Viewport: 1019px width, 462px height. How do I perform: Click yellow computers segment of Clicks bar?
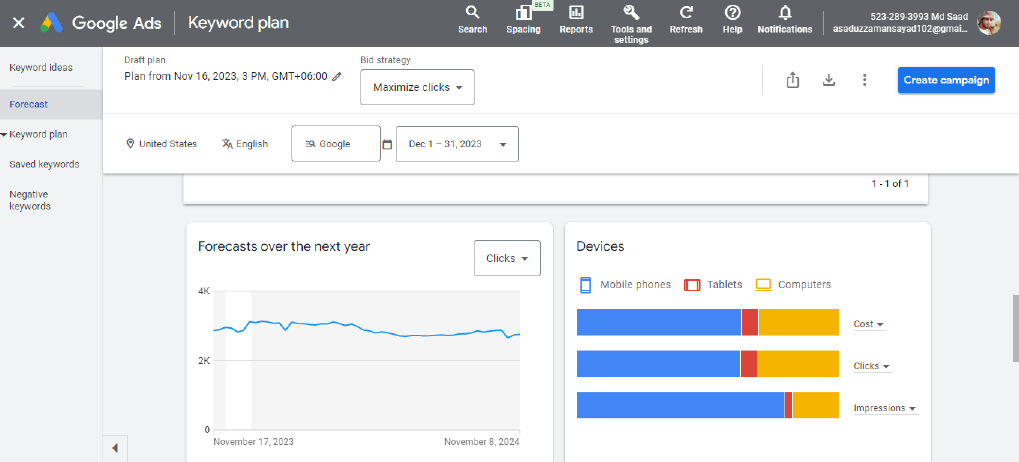pyautogui.click(x=798, y=364)
